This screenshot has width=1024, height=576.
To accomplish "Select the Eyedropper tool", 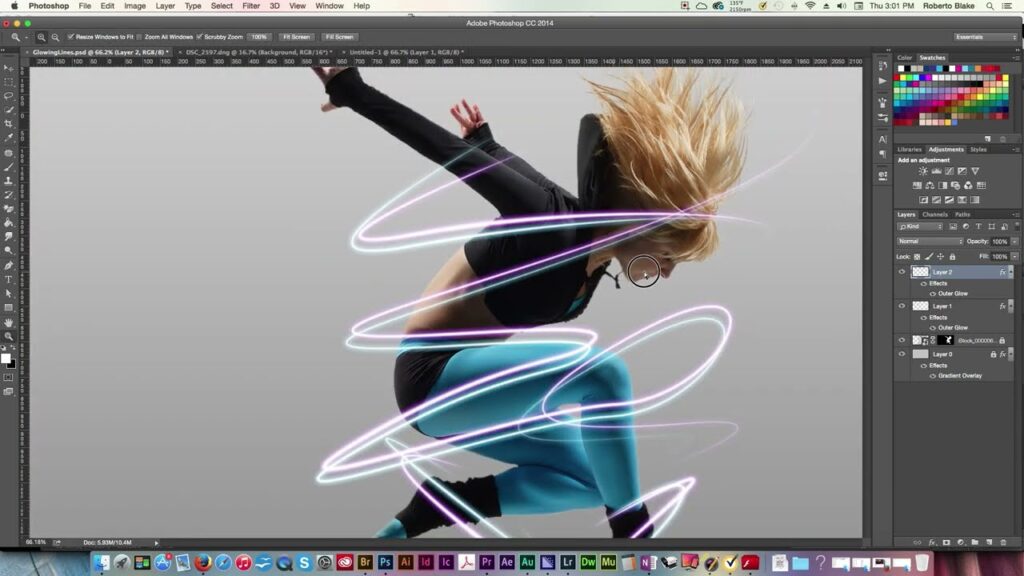I will coord(9,138).
